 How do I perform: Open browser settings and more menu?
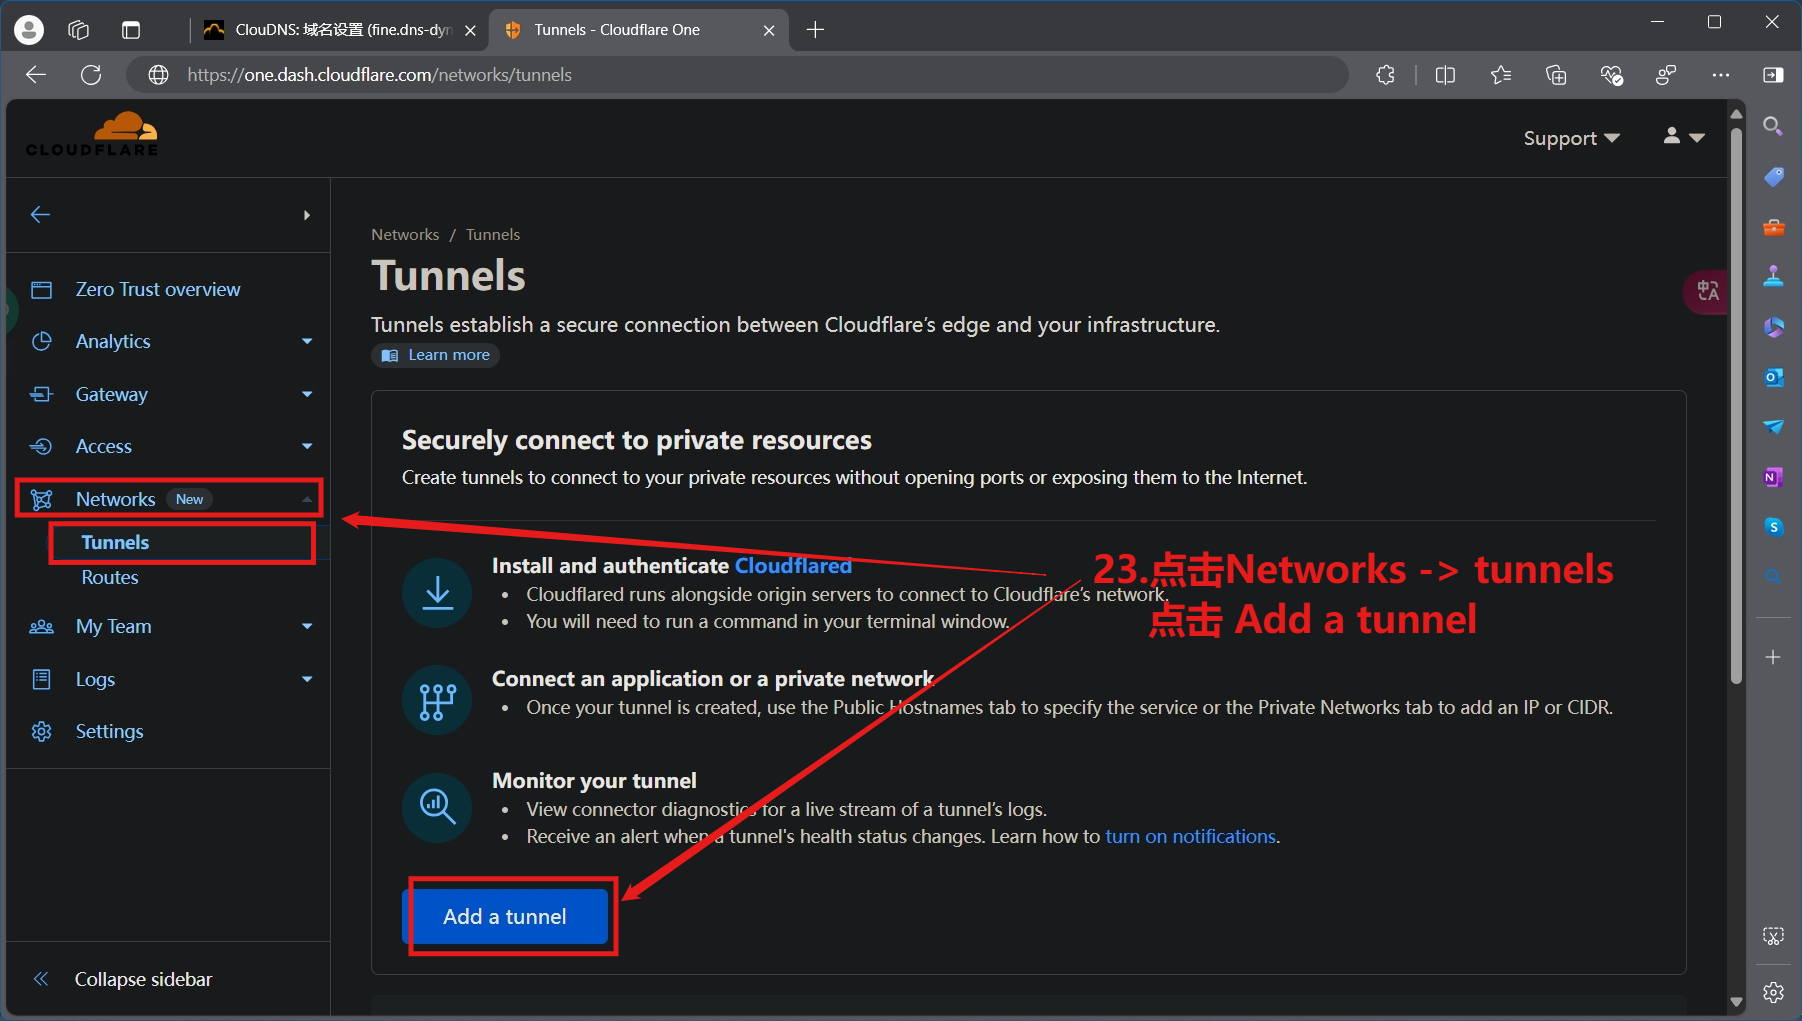pyautogui.click(x=1721, y=75)
